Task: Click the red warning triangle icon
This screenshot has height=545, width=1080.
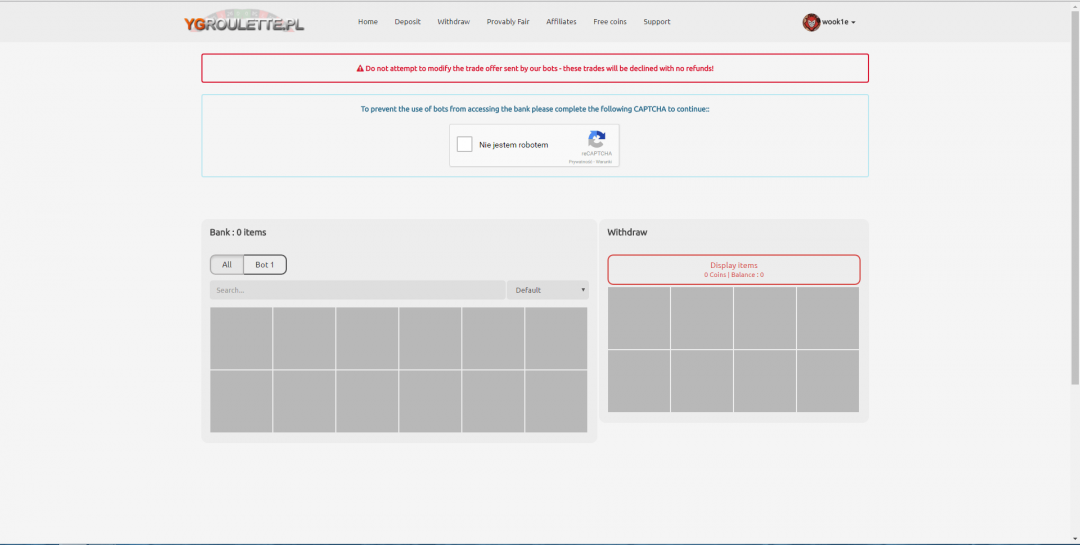Action: click(x=360, y=69)
